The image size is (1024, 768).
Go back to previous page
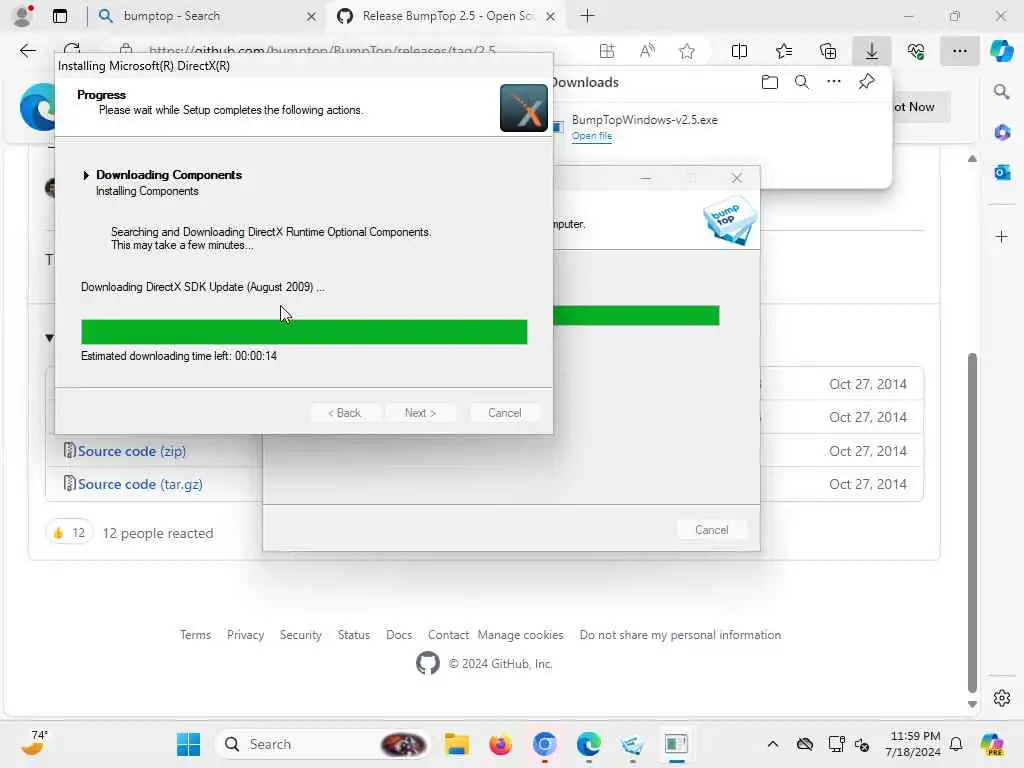click(x=27, y=51)
